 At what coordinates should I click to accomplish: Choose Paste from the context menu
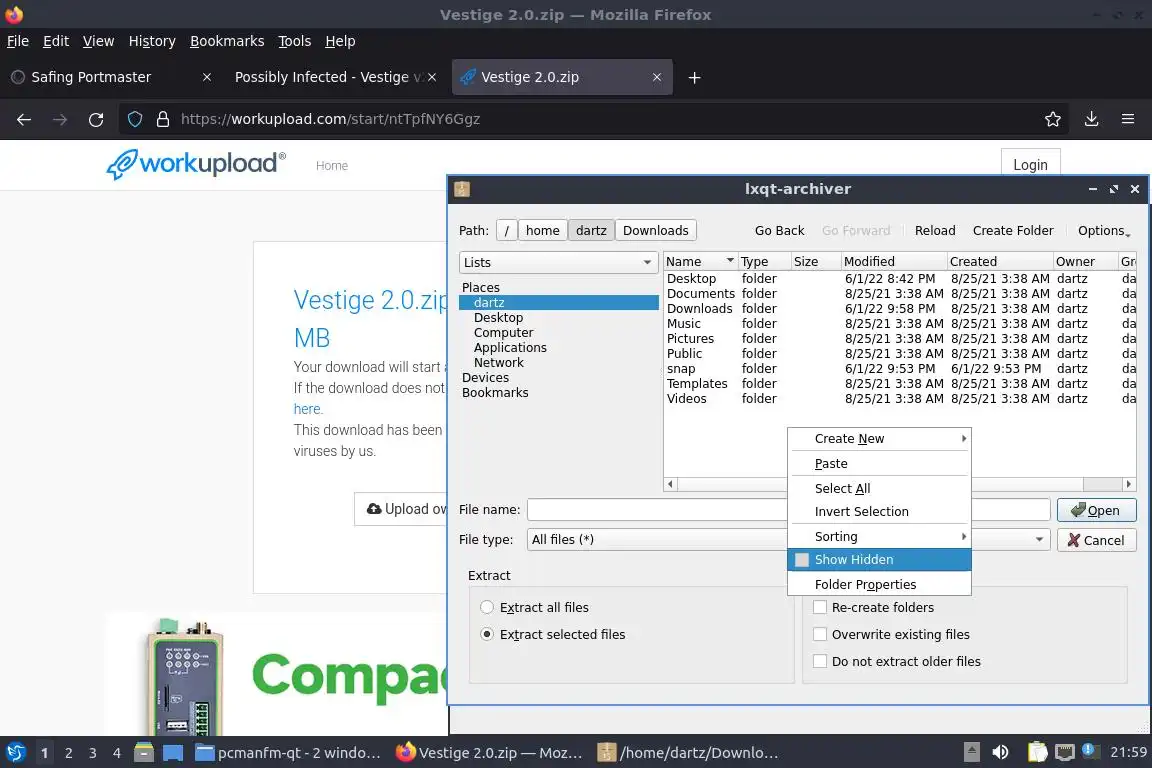[879, 464]
